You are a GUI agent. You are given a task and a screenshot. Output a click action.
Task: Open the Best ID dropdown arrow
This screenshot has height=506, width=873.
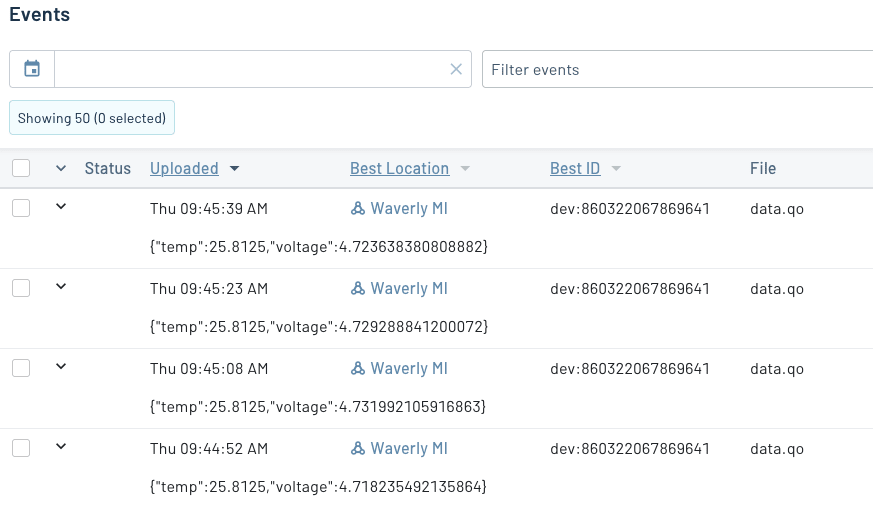616,168
